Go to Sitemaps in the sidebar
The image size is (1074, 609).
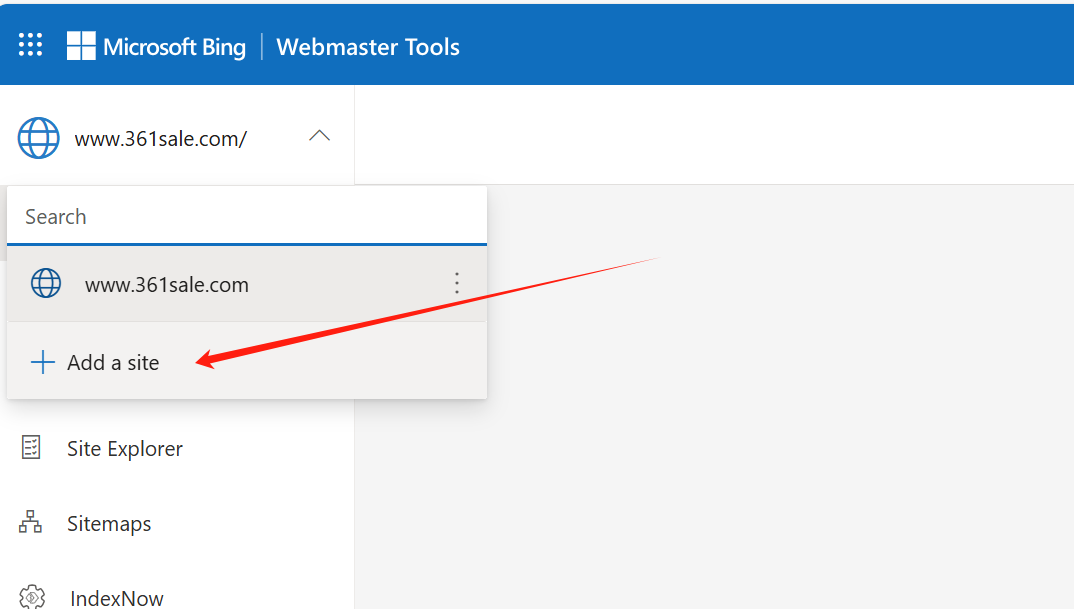[x=109, y=524]
